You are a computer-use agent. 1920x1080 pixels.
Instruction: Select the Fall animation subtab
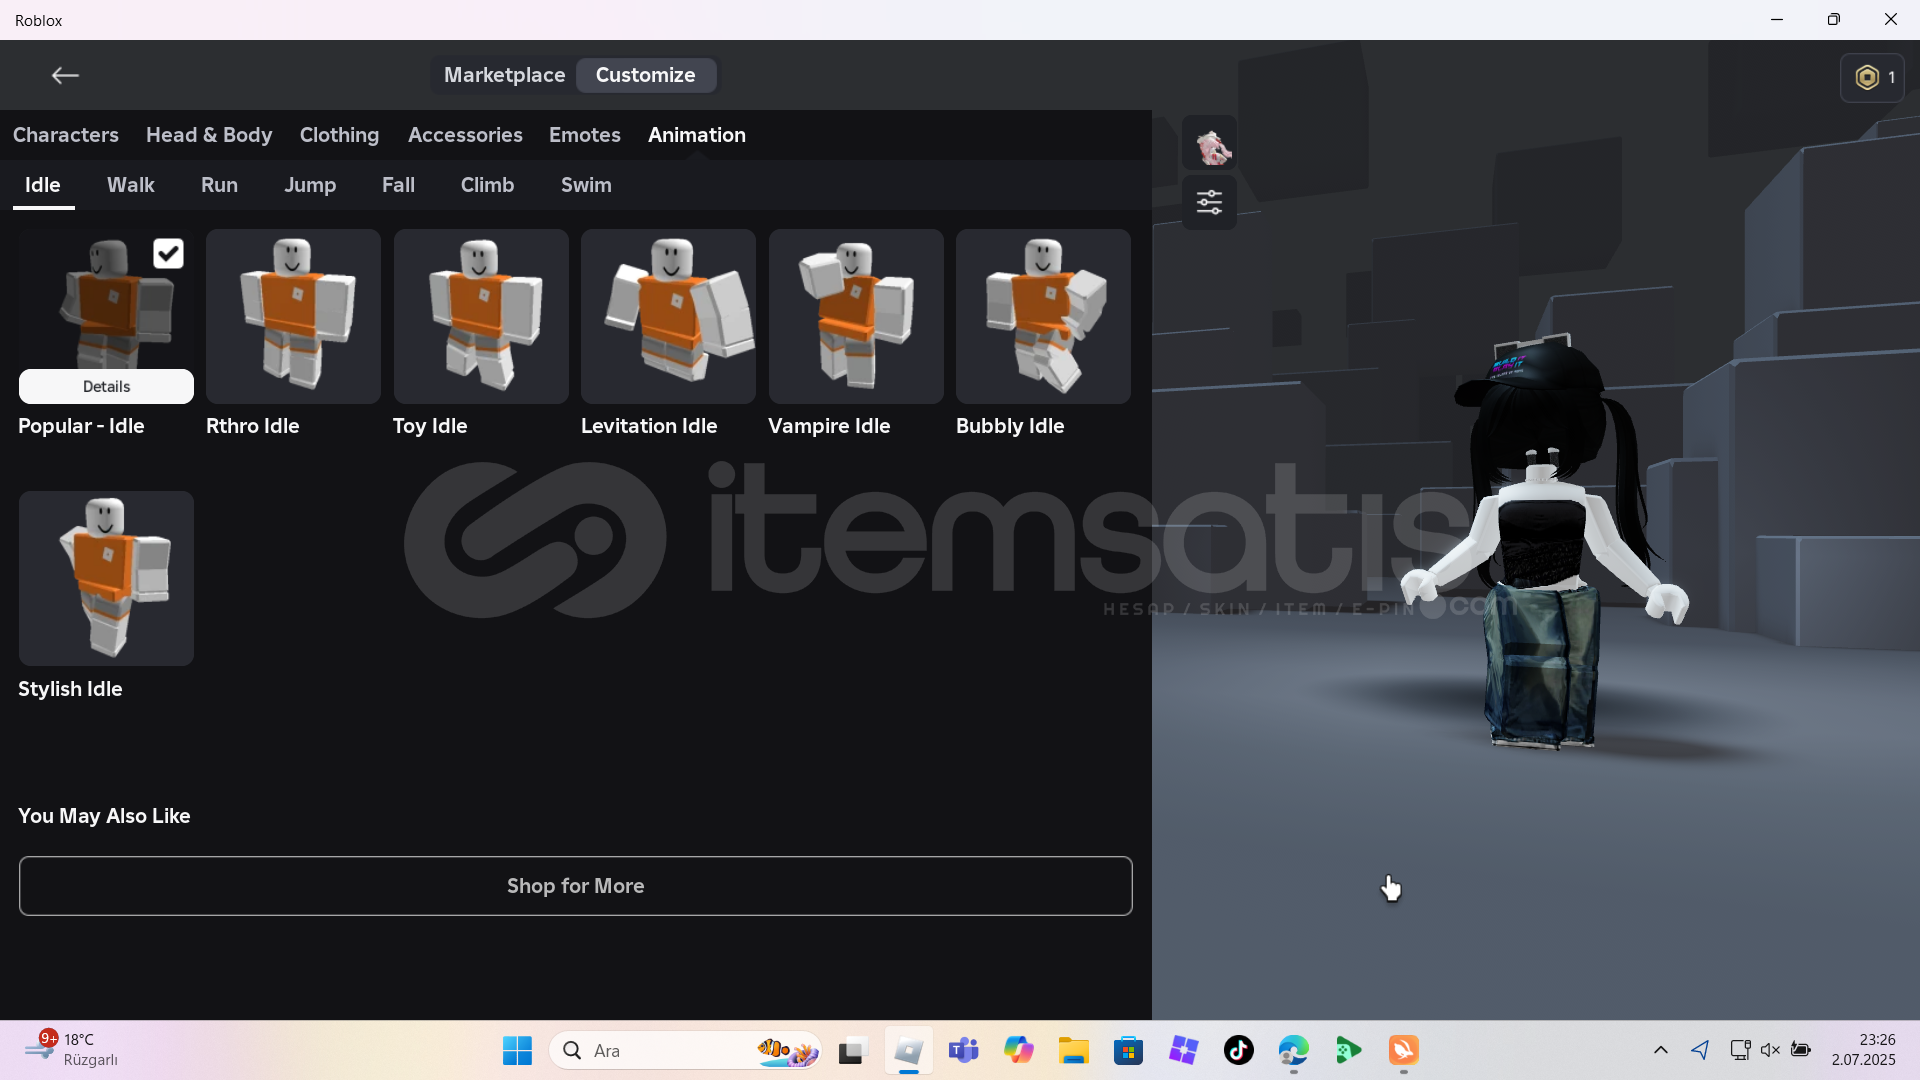pos(398,185)
